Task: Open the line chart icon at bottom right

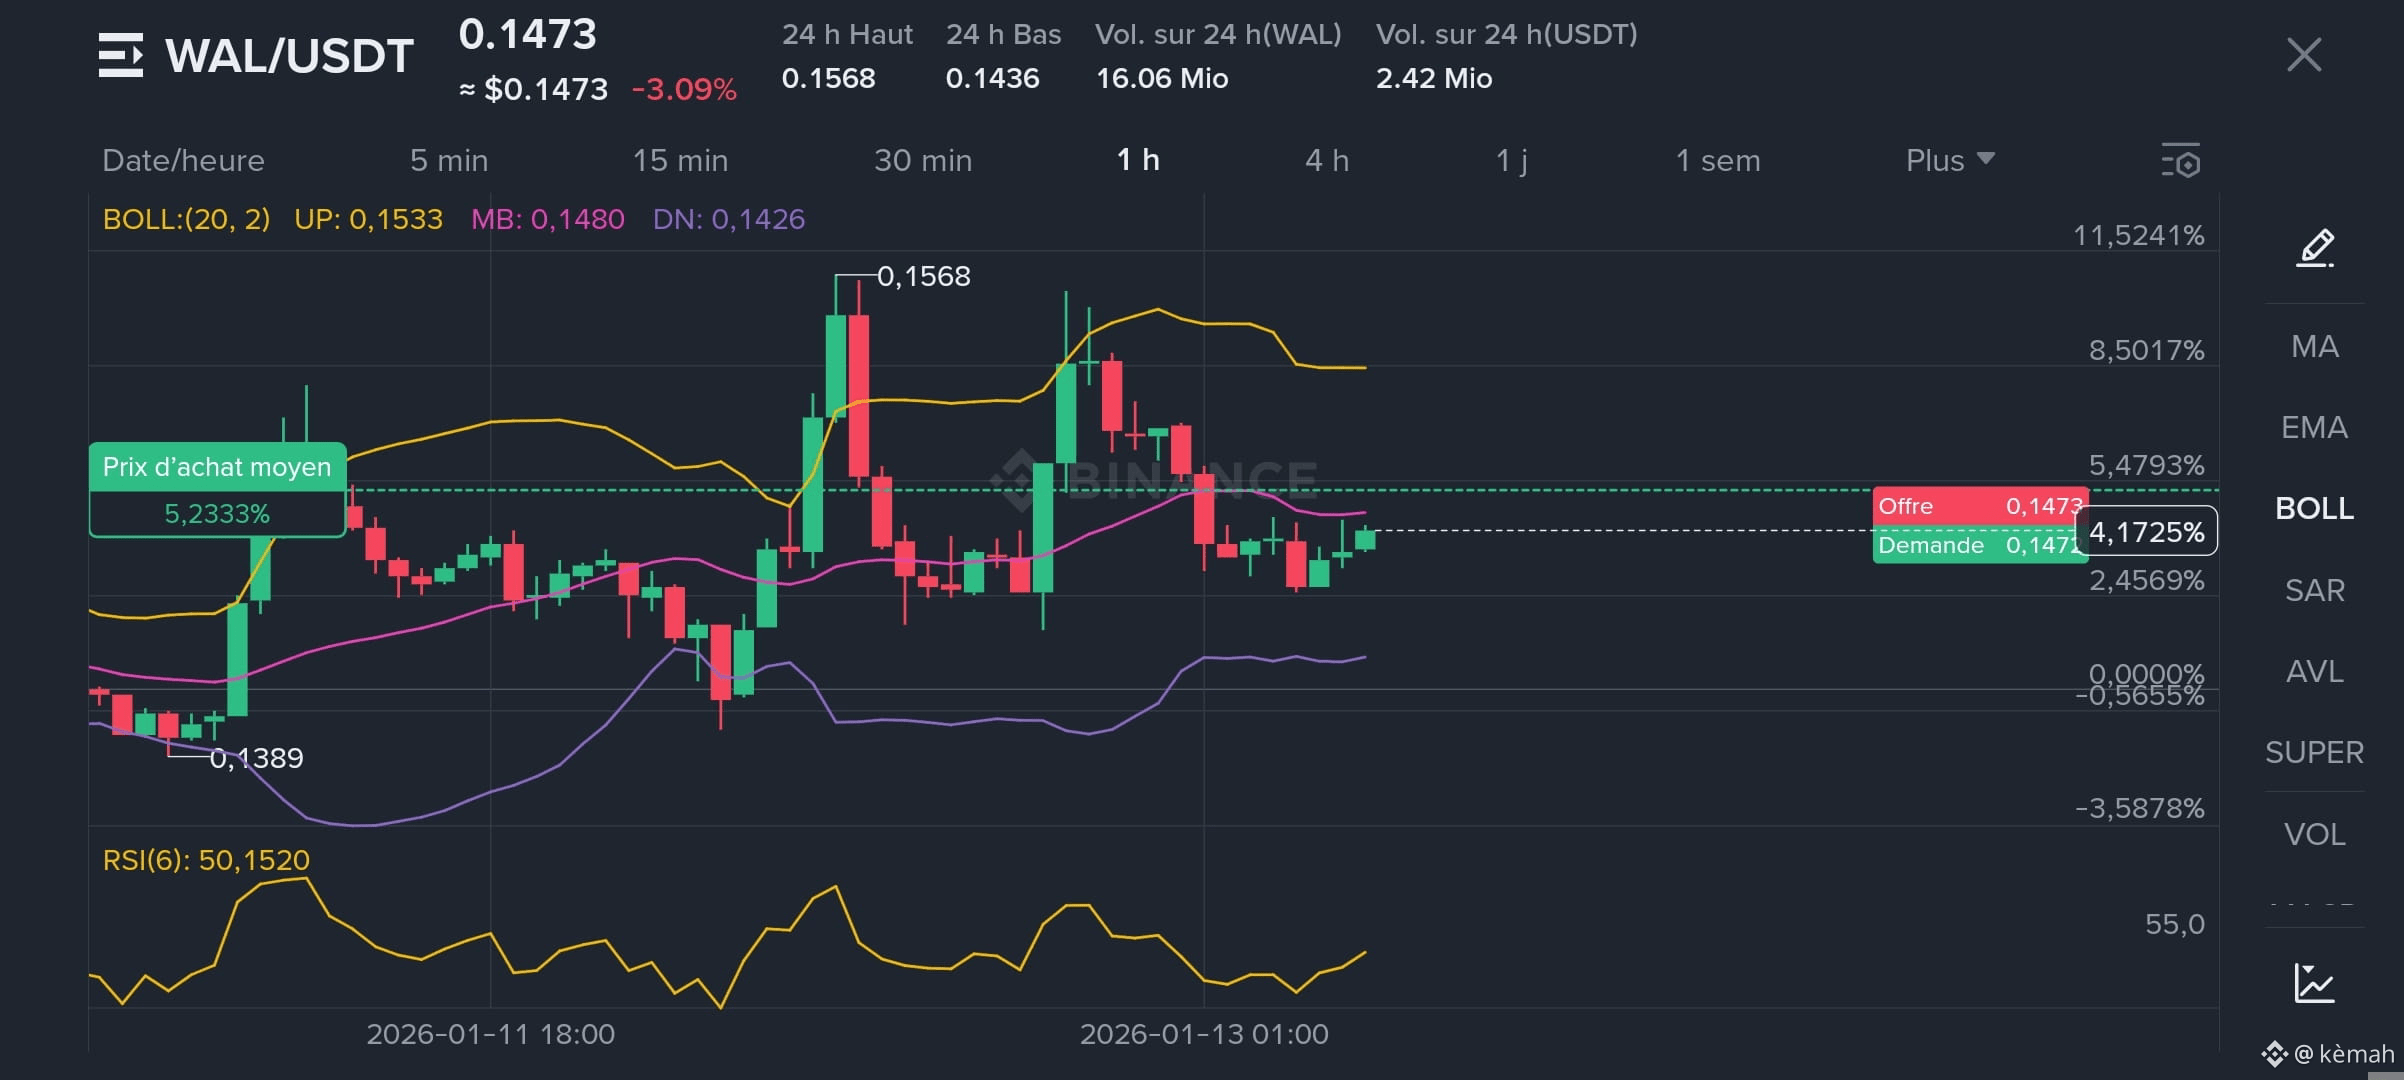Action: coord(2315,983)
